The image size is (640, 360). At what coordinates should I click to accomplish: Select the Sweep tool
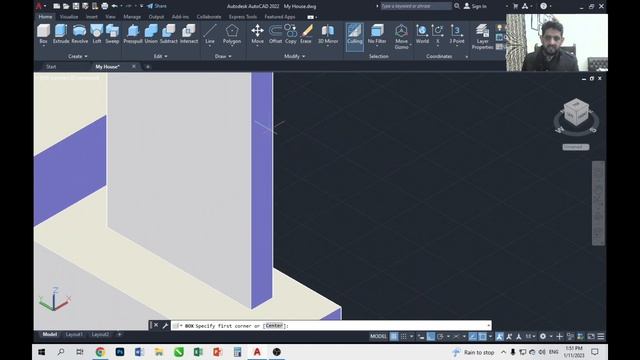(x=112, y=34)
